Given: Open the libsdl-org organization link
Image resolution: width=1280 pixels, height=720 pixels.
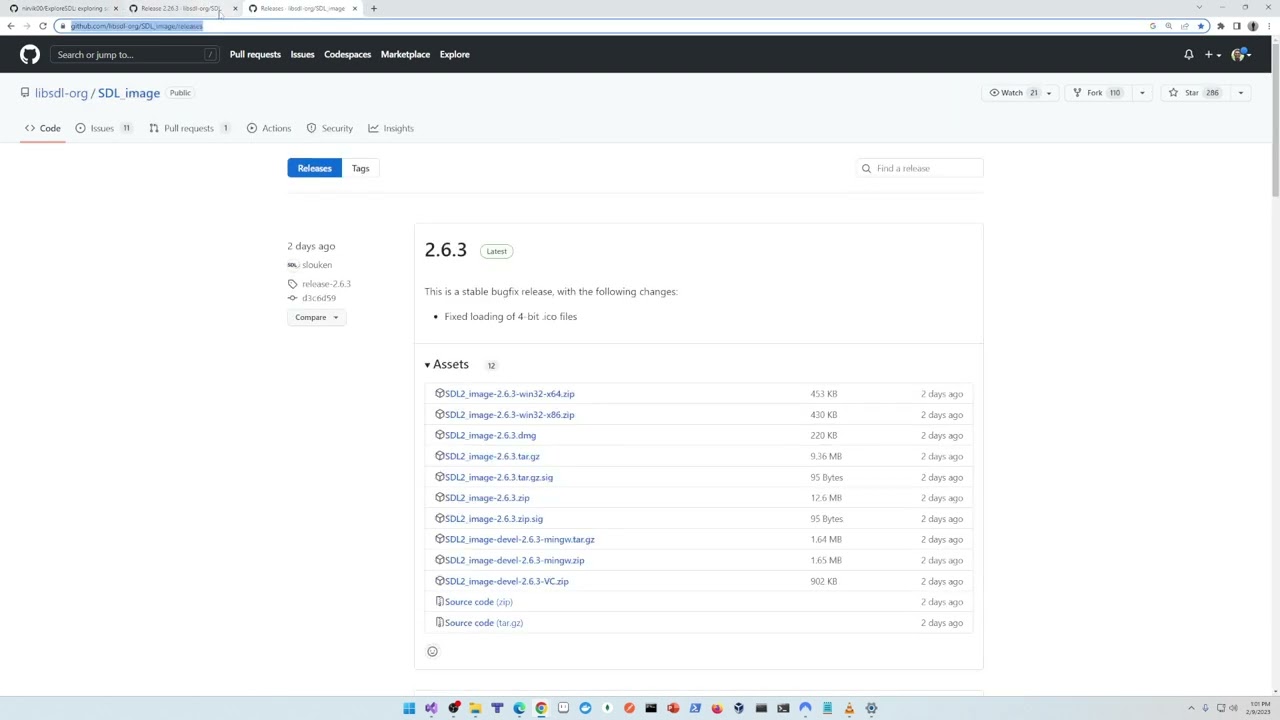Looking at the screenshot, I should coord(61,93).
